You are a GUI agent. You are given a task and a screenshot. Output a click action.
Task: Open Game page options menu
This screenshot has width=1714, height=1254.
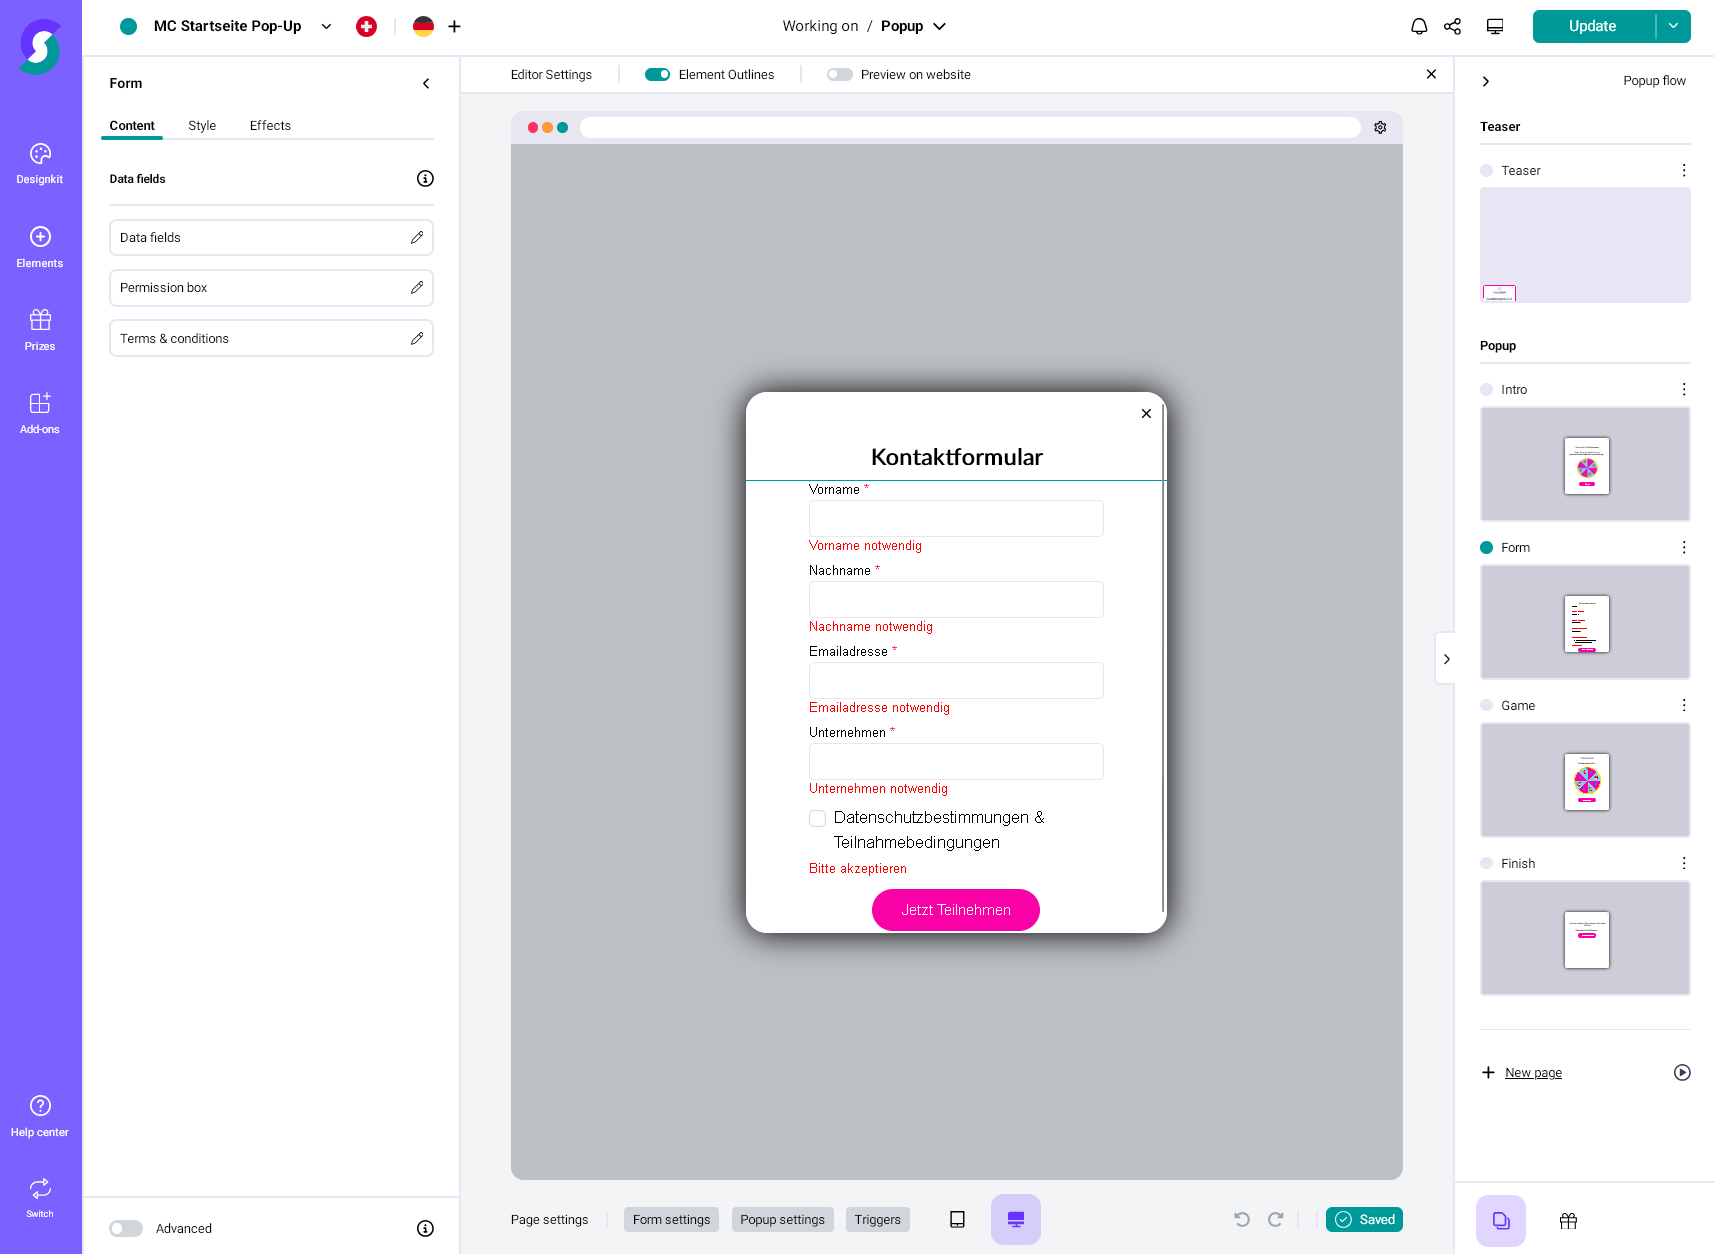(x=1684, y=706)
